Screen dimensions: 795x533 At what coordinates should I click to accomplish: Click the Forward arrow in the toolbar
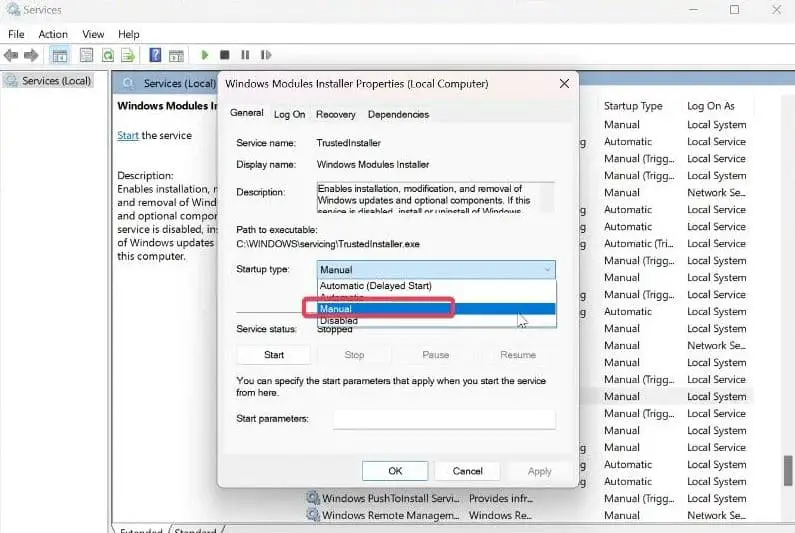(x=31, y=55)
